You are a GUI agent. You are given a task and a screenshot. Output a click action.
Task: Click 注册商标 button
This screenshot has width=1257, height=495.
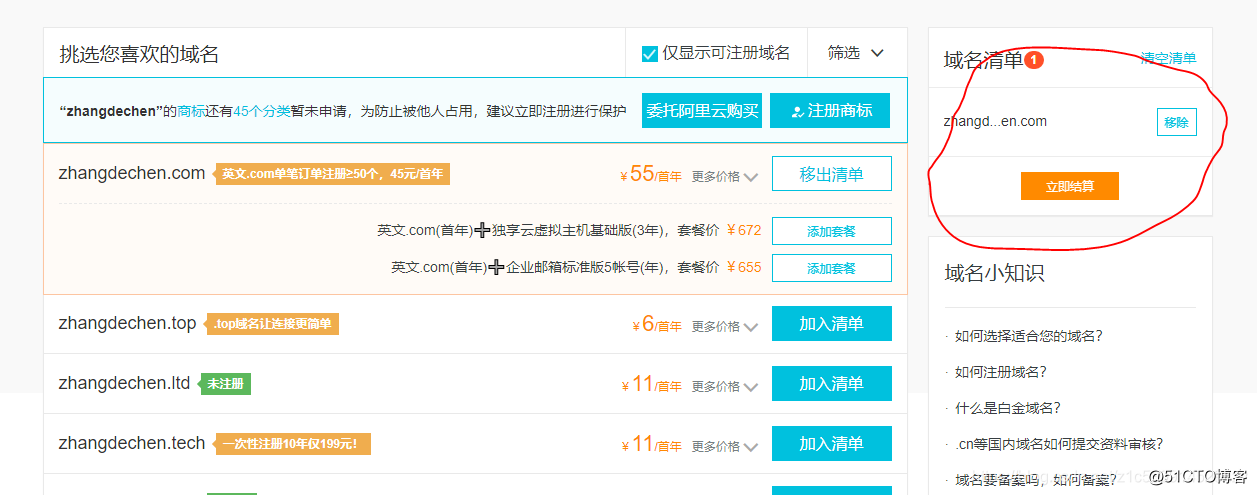[x=830, y=110]
